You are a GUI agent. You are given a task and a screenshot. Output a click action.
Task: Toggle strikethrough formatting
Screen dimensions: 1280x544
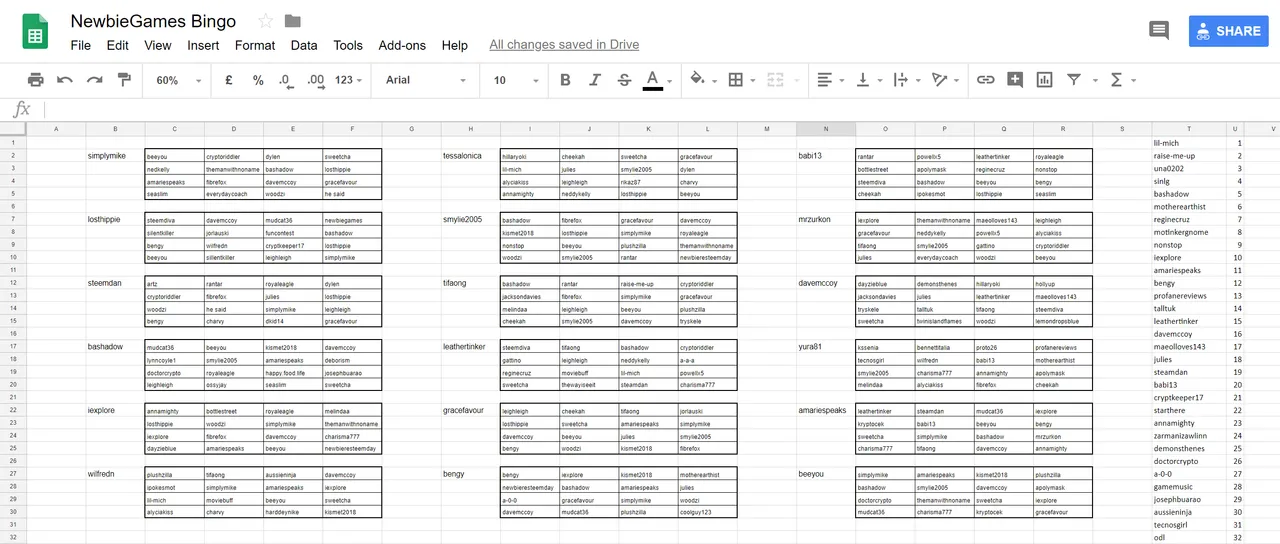pyautogui.click(x=624, y=80)
